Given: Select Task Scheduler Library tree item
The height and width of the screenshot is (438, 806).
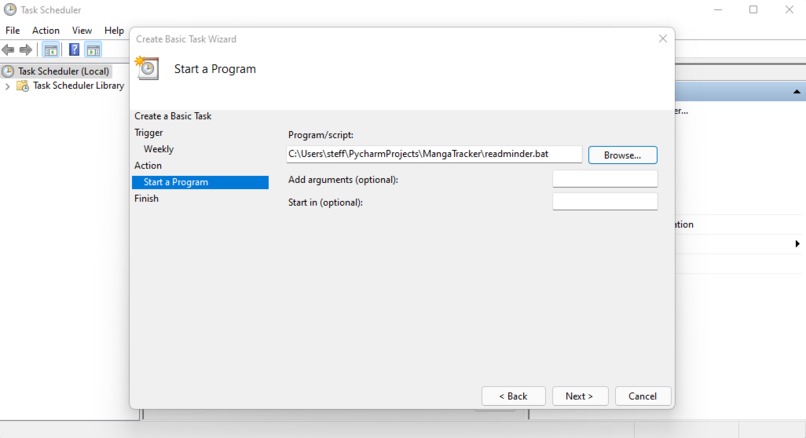Looking at the screenshot, I should pyautogui.click(x=78, y=86).
